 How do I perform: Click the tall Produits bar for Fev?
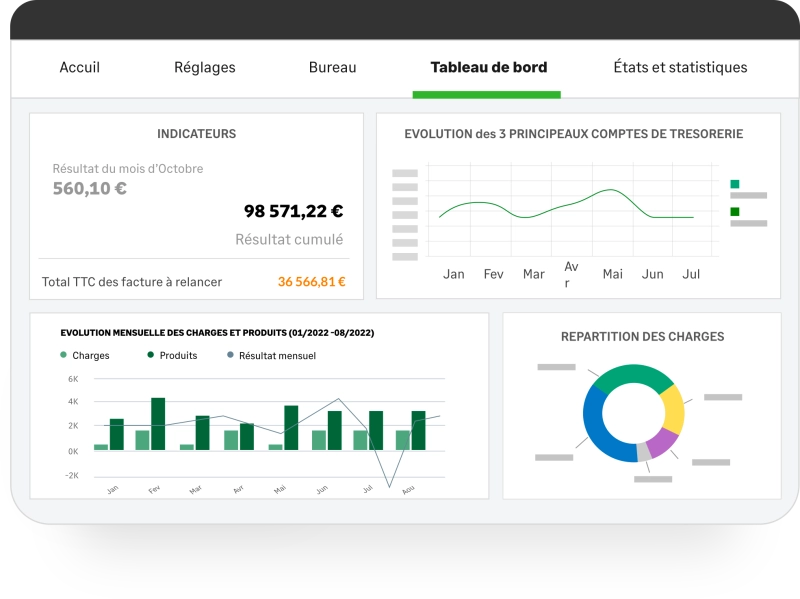pyautogui.click(x=158, y=424)
